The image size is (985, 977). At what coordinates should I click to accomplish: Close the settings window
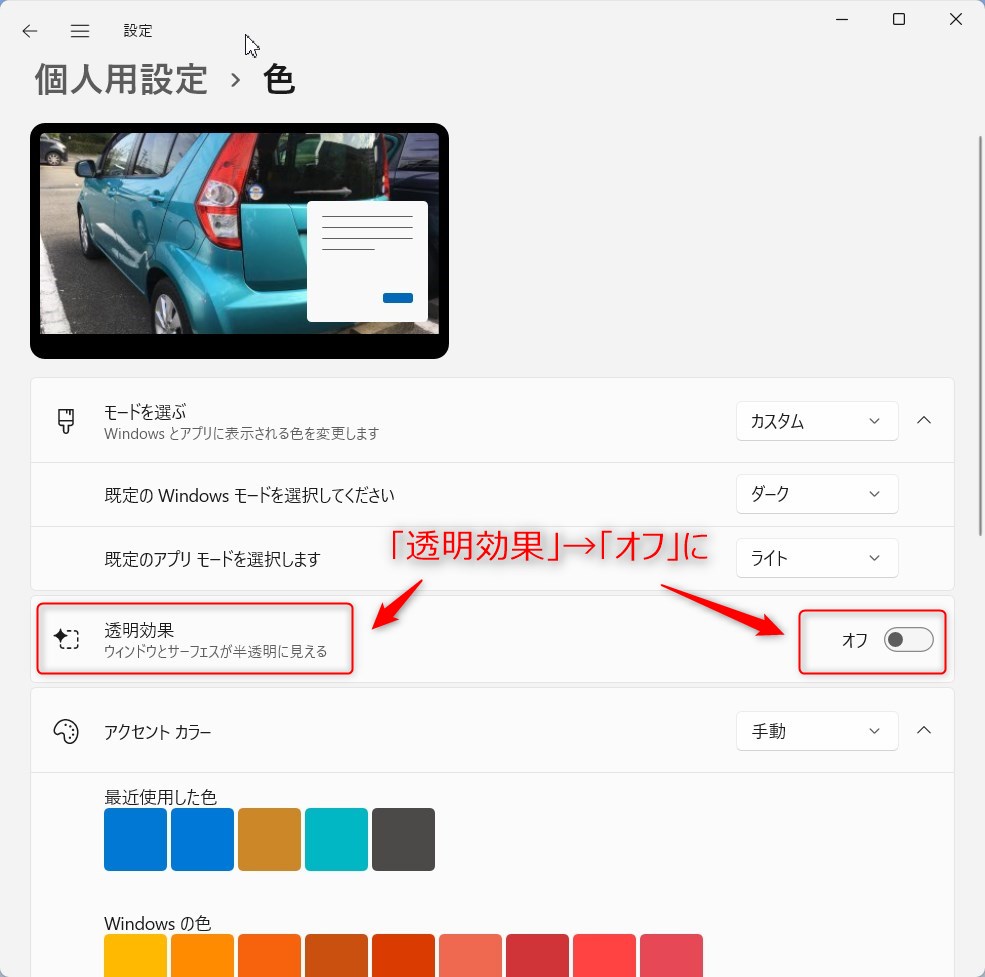[955, 19]
